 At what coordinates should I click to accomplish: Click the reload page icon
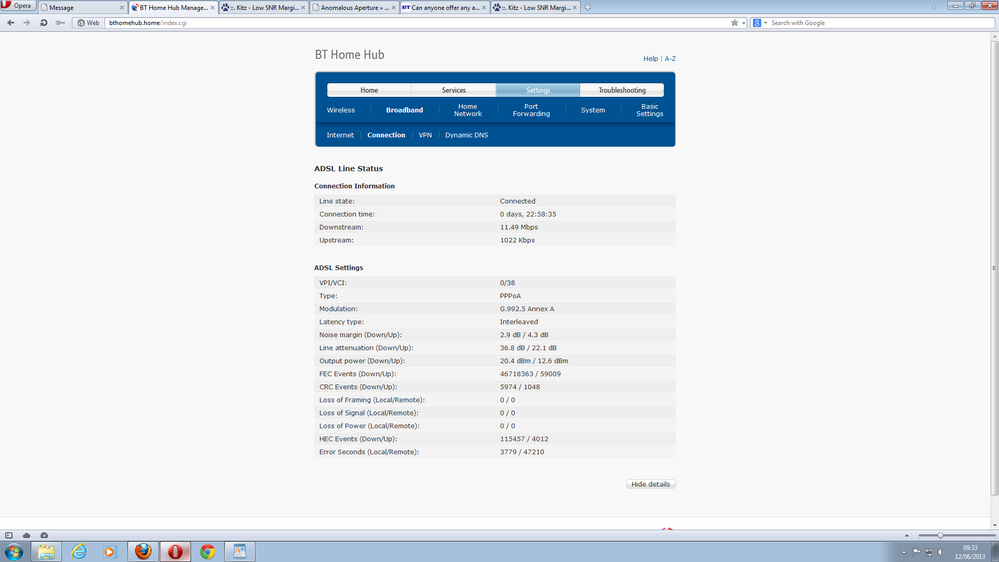[43, 23]
